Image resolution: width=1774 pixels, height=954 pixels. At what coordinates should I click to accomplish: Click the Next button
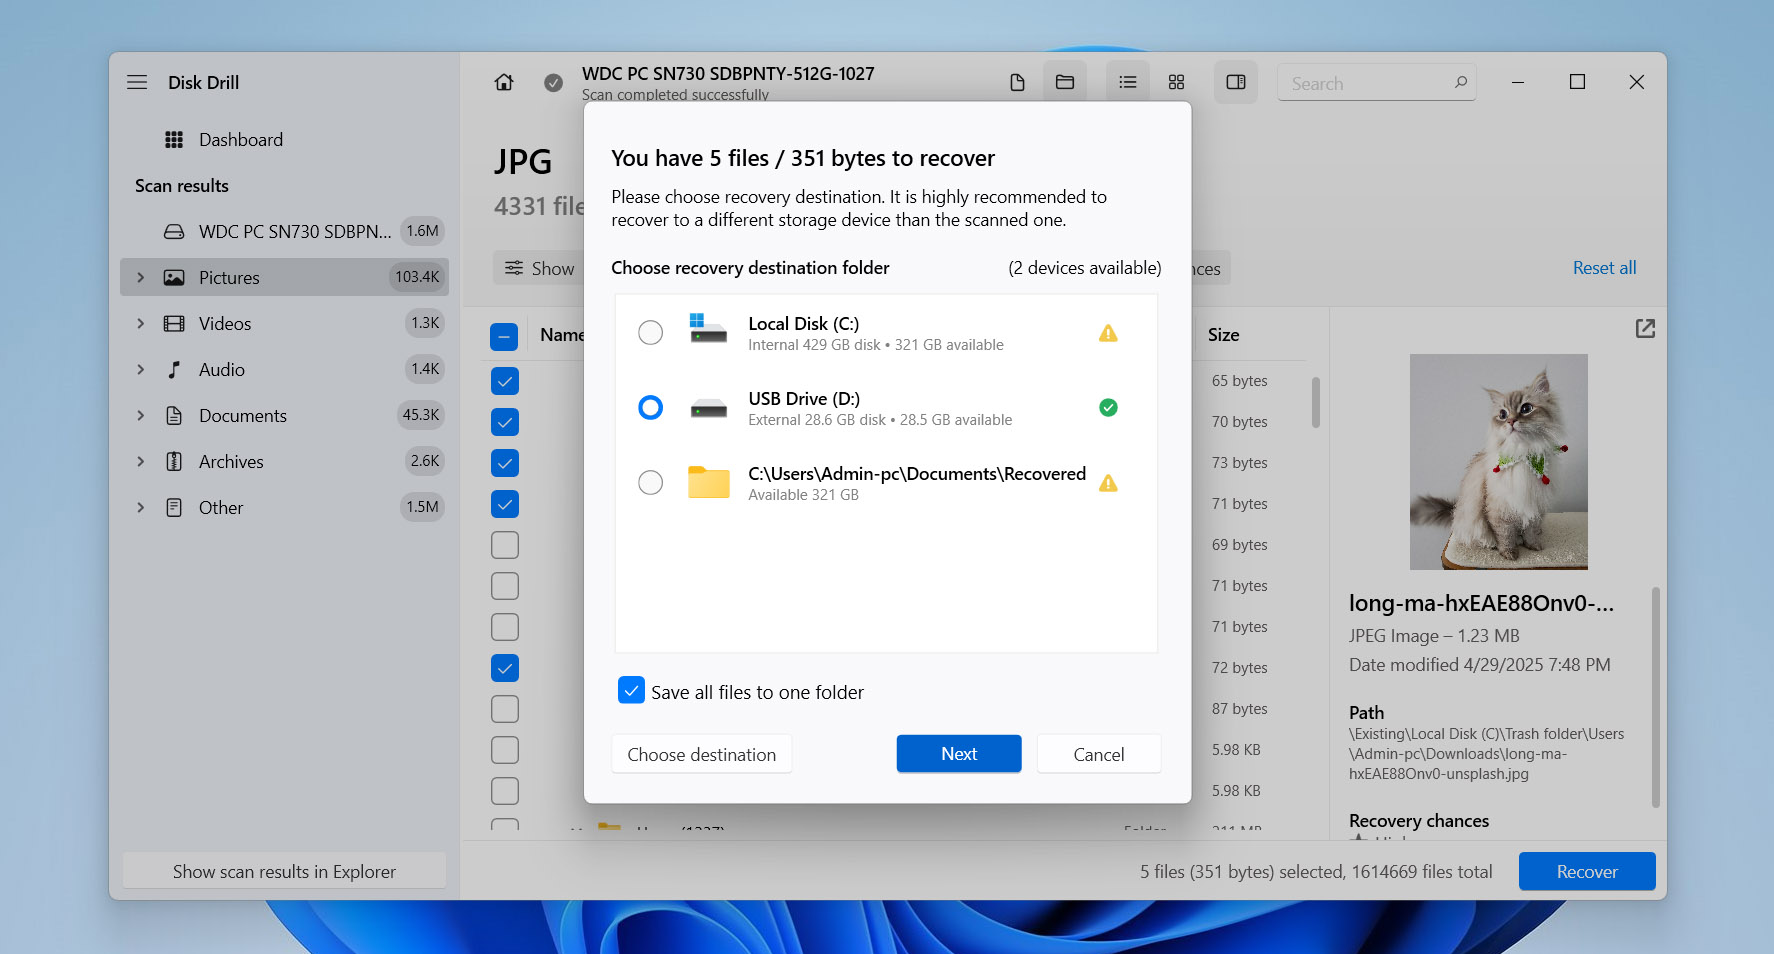point(959,754)
